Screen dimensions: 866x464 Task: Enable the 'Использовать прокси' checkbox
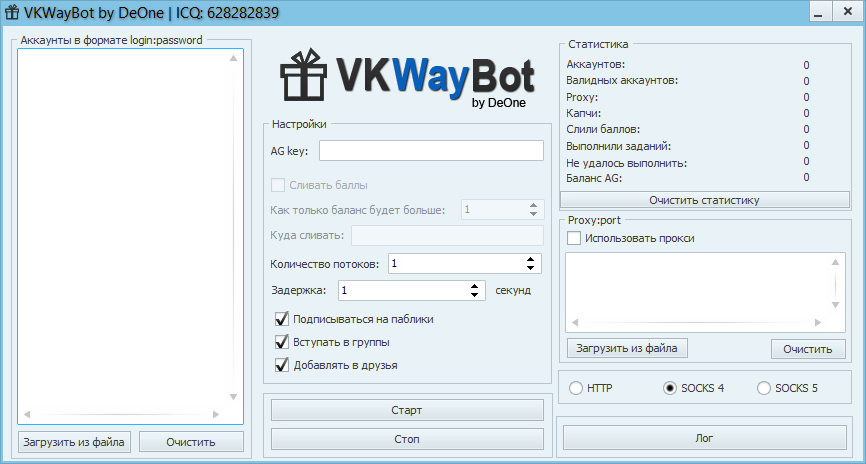(574, 239)
